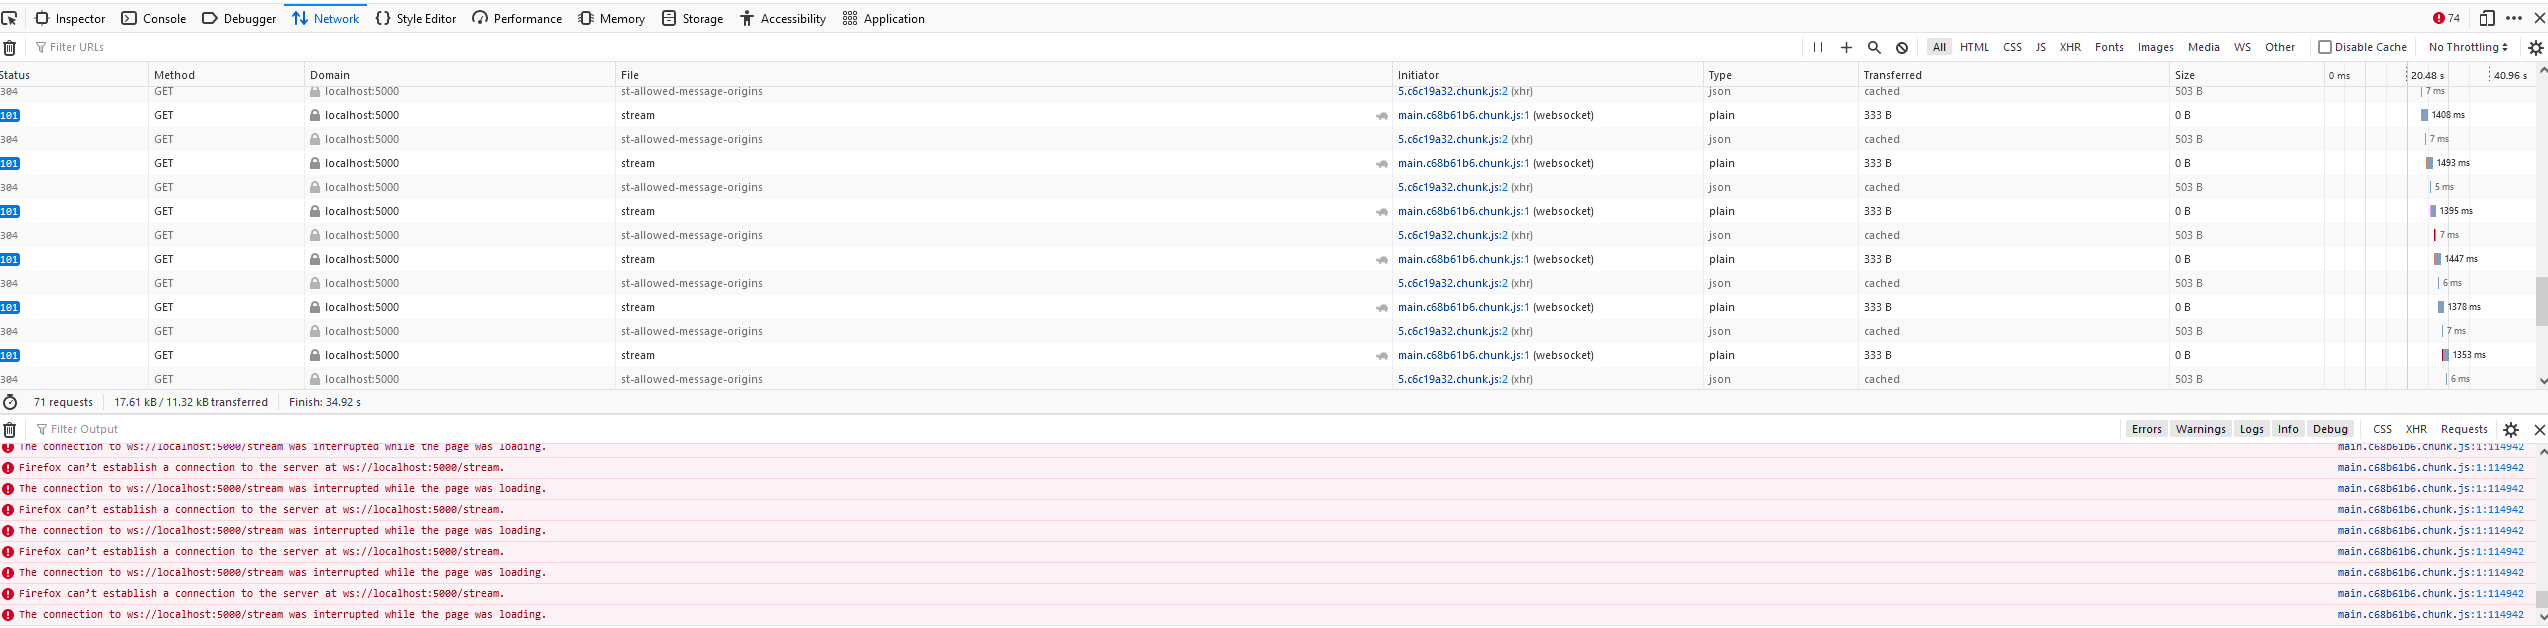Viewport: 2548px width, 628px height.
Task: Click turtle icon on 1378 ms stream row
Action: coord(1381,308)
